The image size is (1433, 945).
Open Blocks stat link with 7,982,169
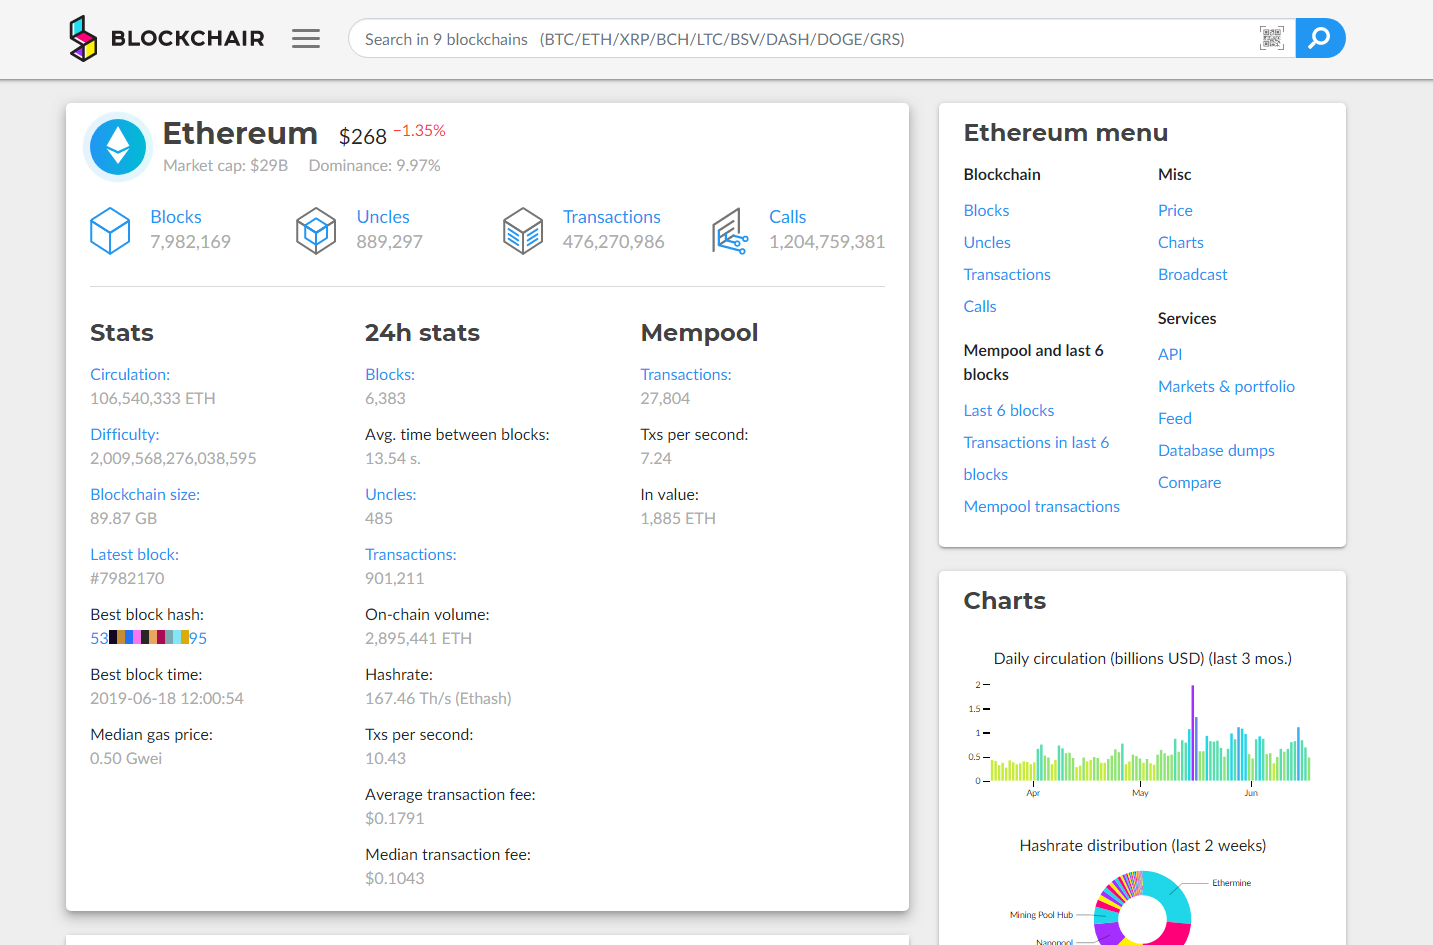[x=176, y=217]
